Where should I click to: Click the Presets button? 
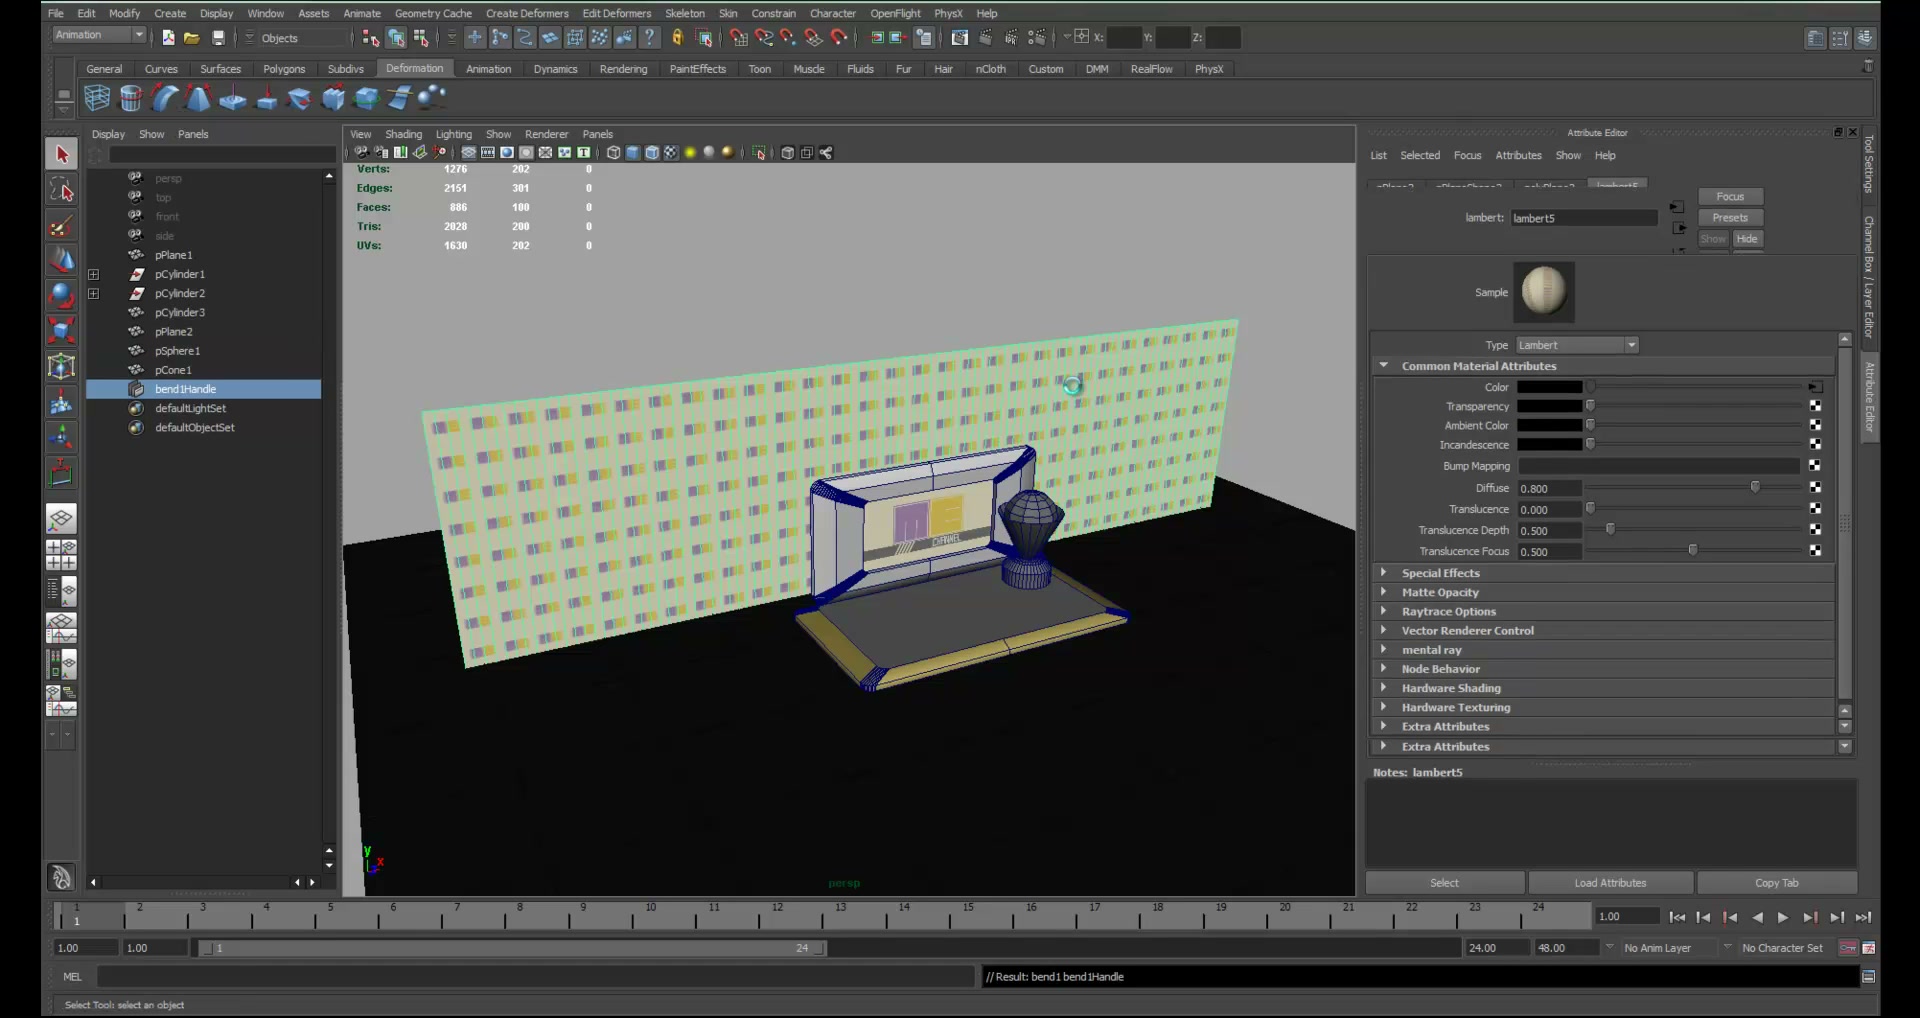point(1730,218)
